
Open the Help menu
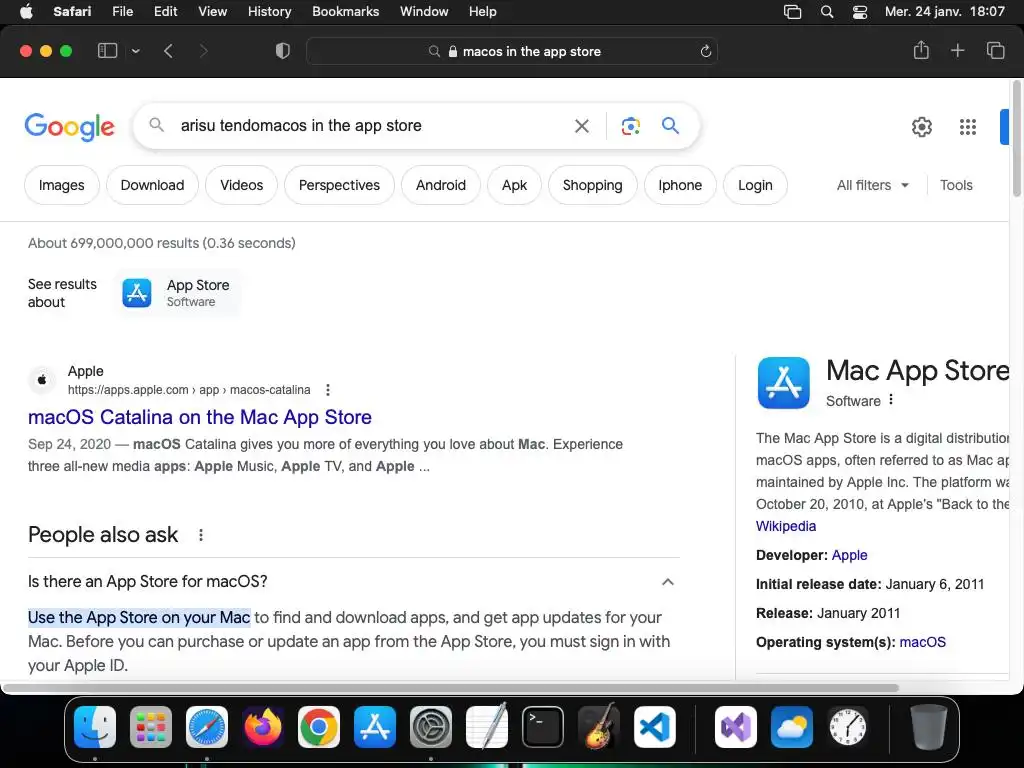tap(483, 12)
